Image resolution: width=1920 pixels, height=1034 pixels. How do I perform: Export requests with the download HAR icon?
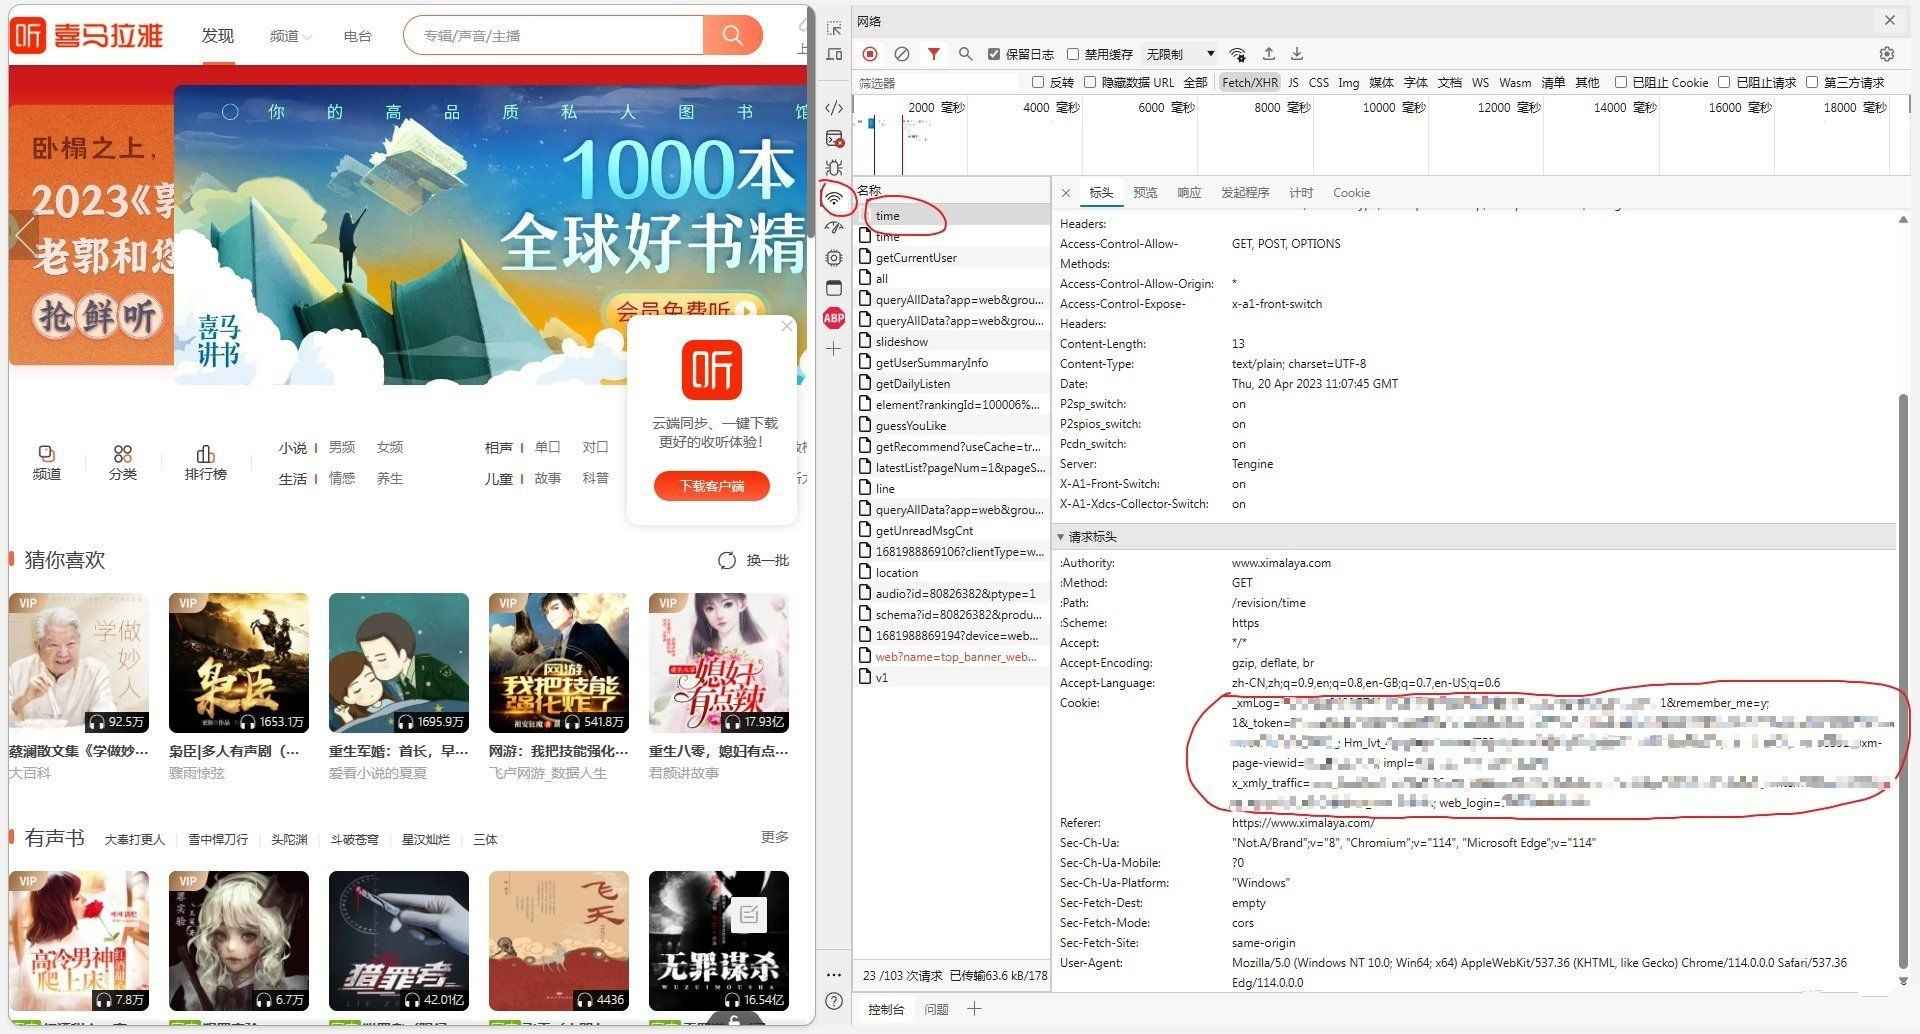tap(1297, 54)
